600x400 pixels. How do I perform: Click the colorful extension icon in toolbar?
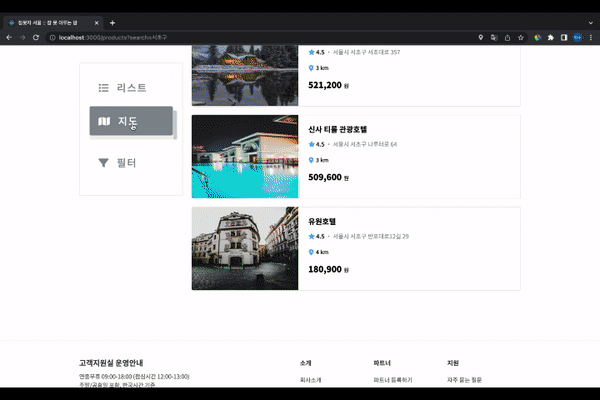tap(538, 38)
